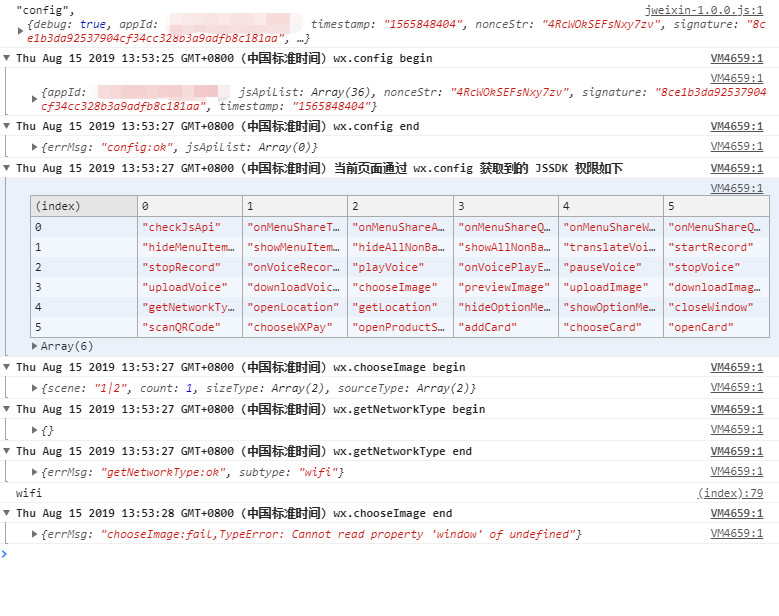
Task: Select the "stopVoice" table cell
Action: [716, 267]
